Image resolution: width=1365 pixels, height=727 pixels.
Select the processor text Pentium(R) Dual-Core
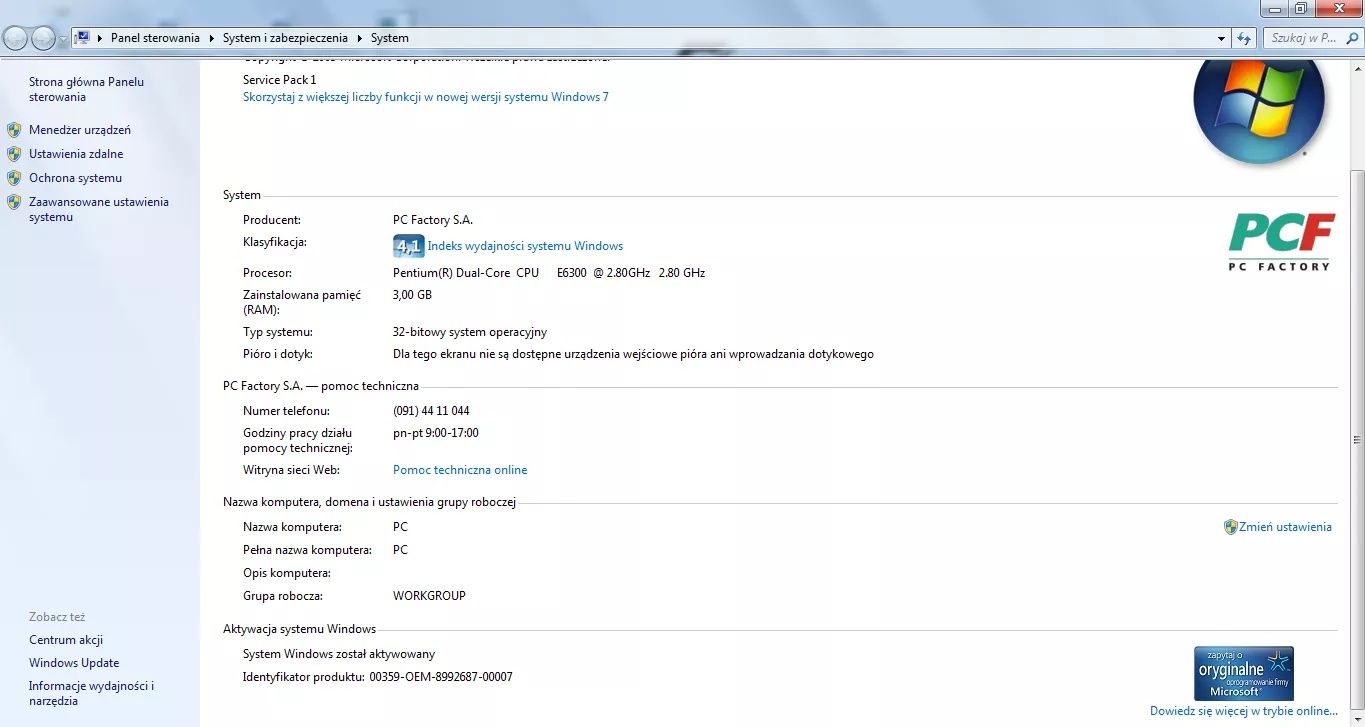tap(549, 273)
